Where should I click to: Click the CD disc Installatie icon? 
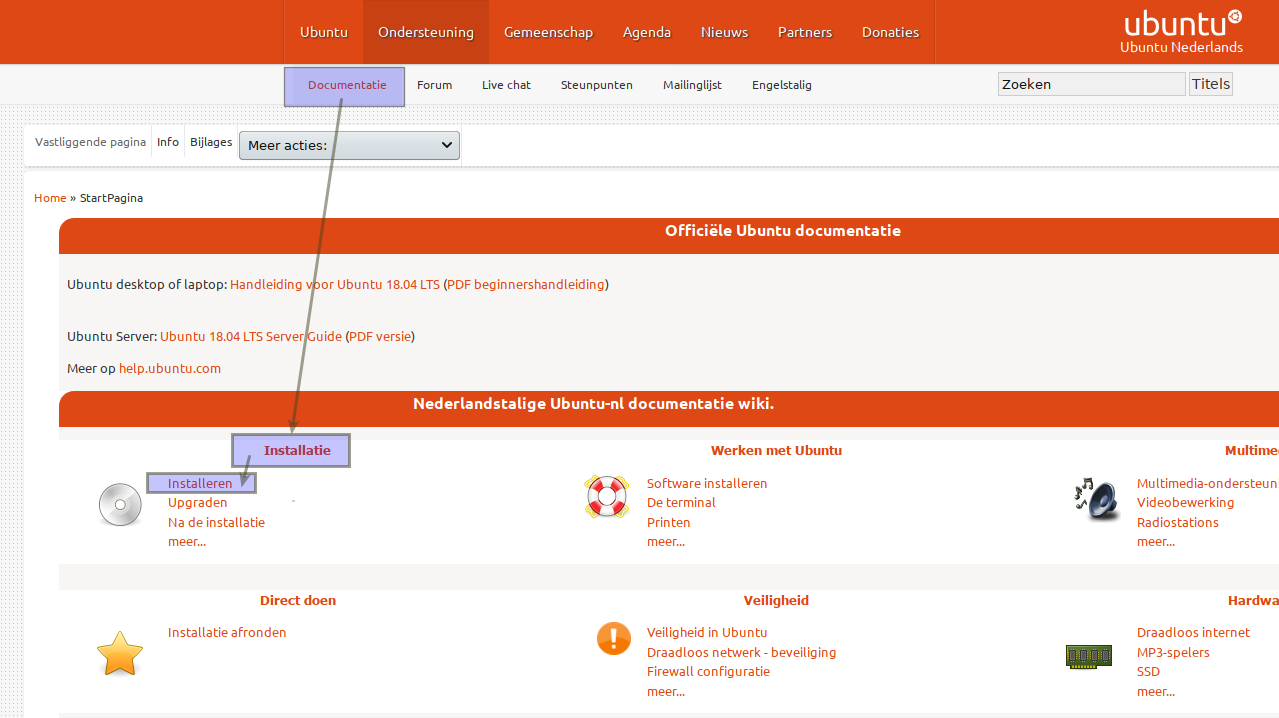pos(120,505)
